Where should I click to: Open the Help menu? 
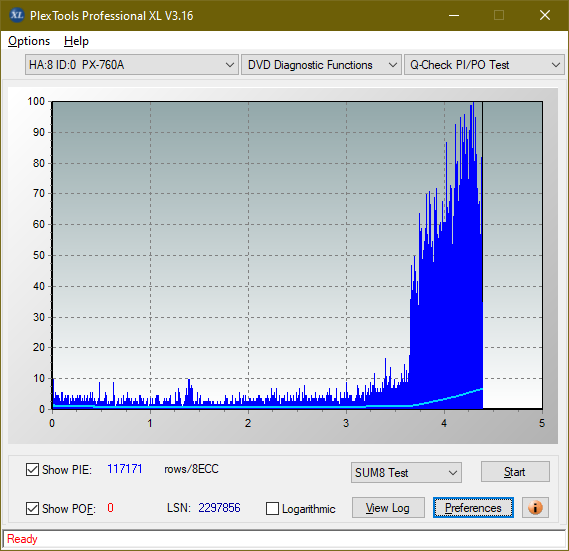pyautogui.click(x=76, y=41)
